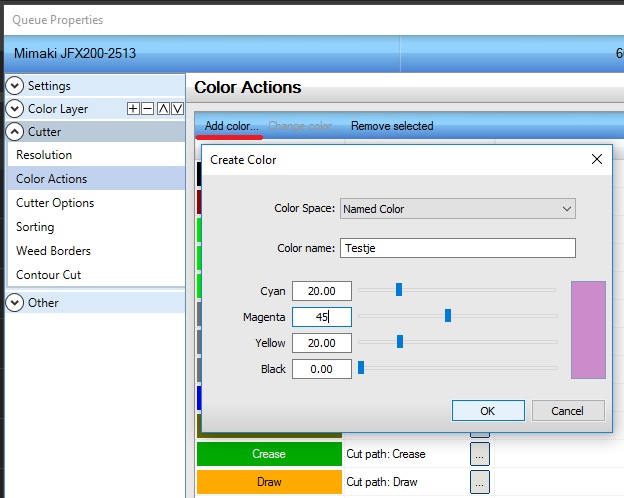Screen dimensions: 624x498
Task: Click the minus icon next to Color Layer
Action: (147, 109)
